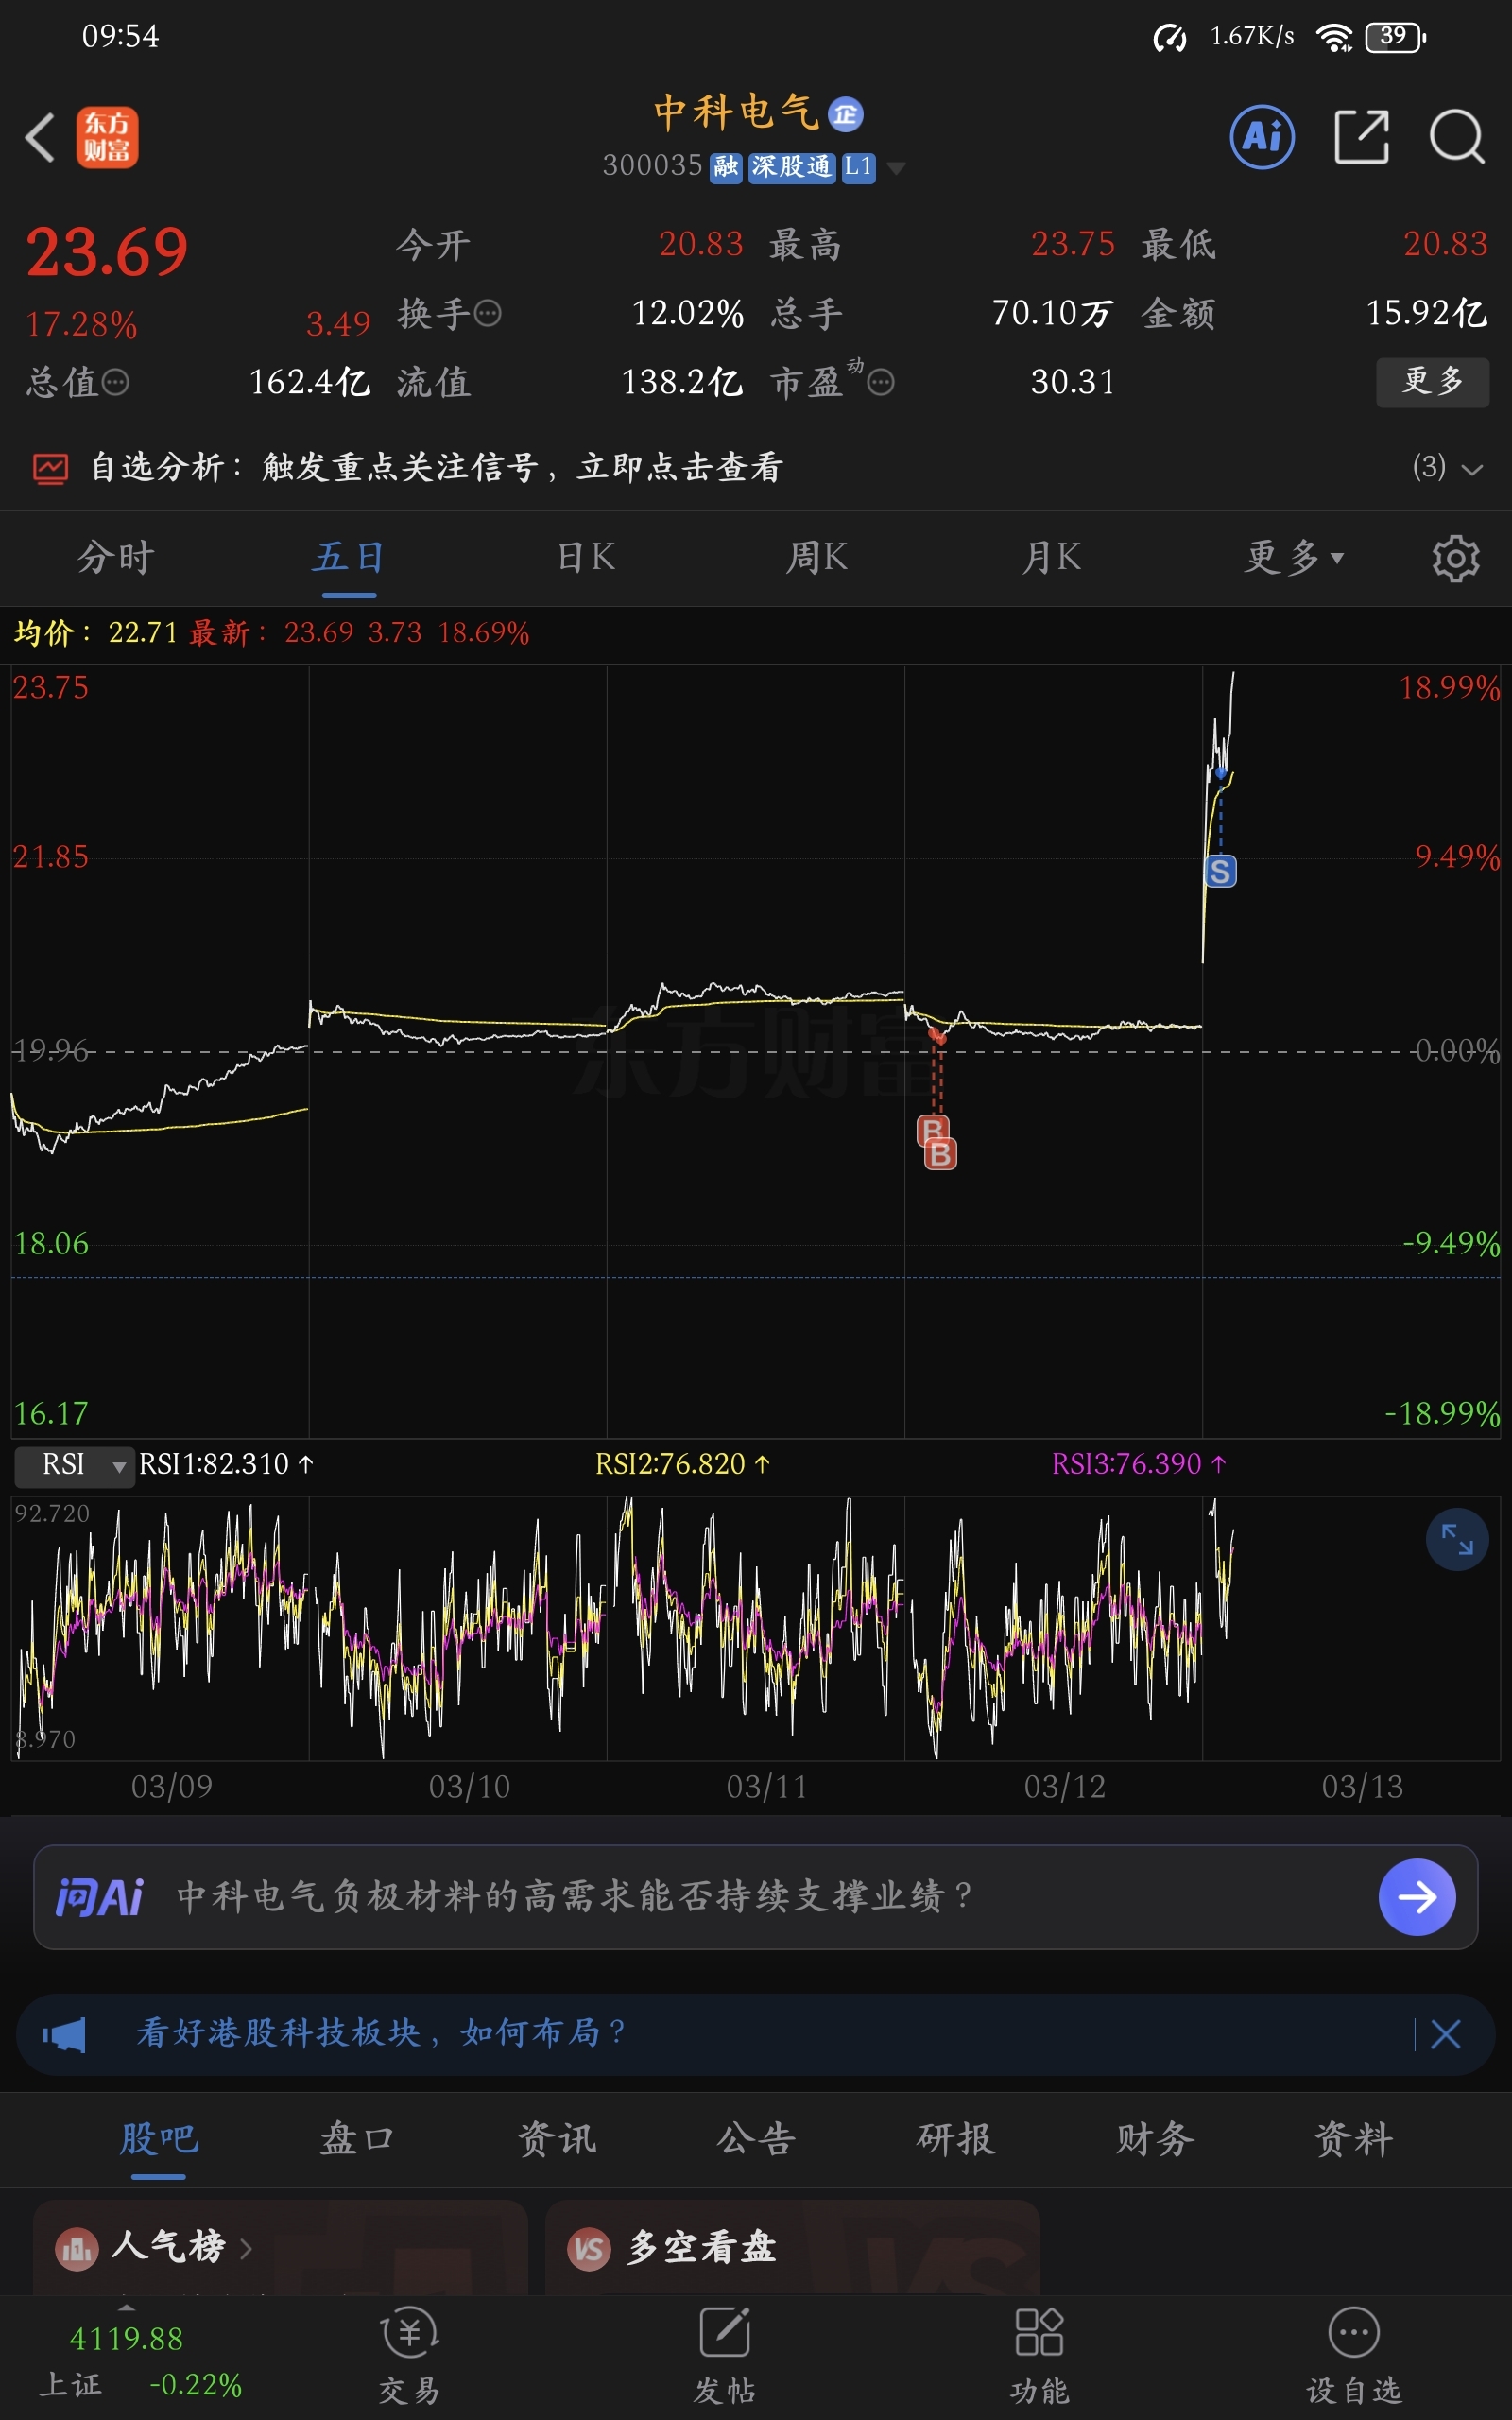Screen dimensions: 1512x2420
Task: Tap the info icon next to 总值
Action: 116,382
